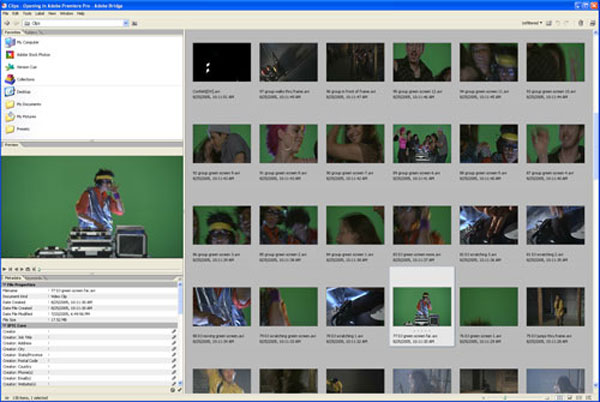Switch to the Folders tab
Screen dimensions: 600x402
pos(32,33)
